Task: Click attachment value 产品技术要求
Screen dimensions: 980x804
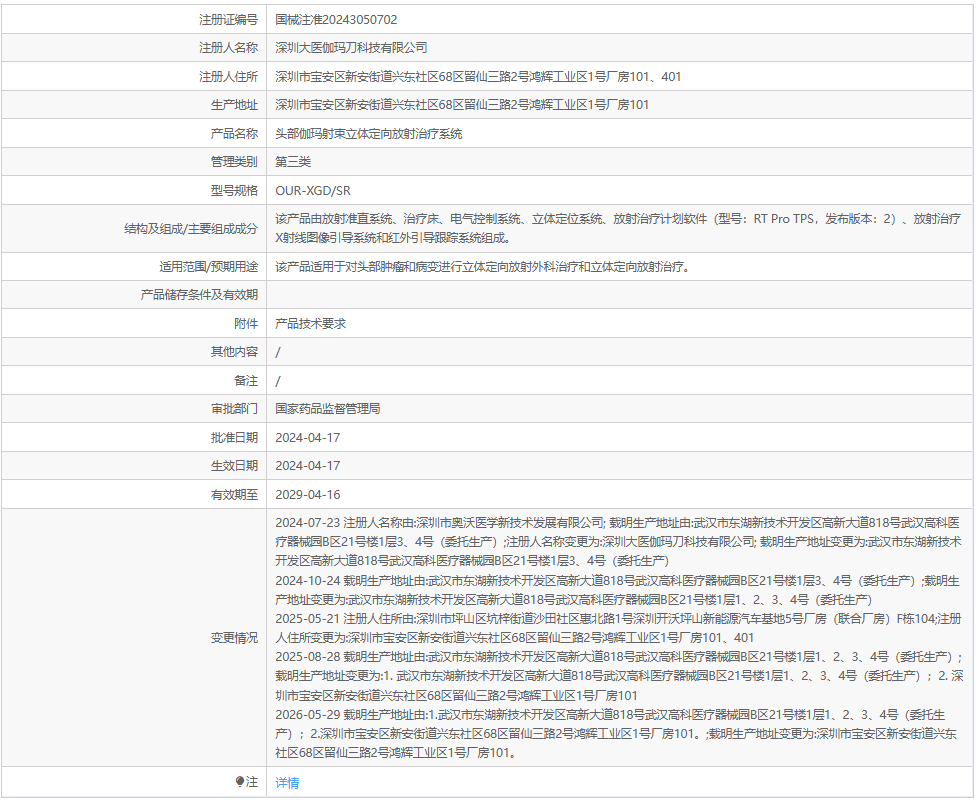Action: coord(310,323)
